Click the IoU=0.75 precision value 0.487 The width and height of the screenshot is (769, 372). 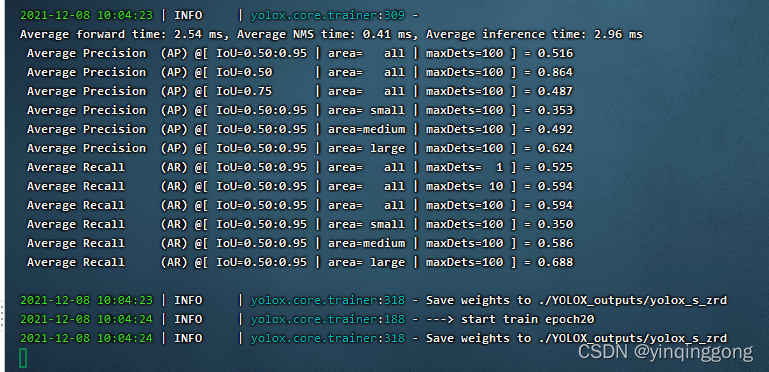[x=555, y=91]
